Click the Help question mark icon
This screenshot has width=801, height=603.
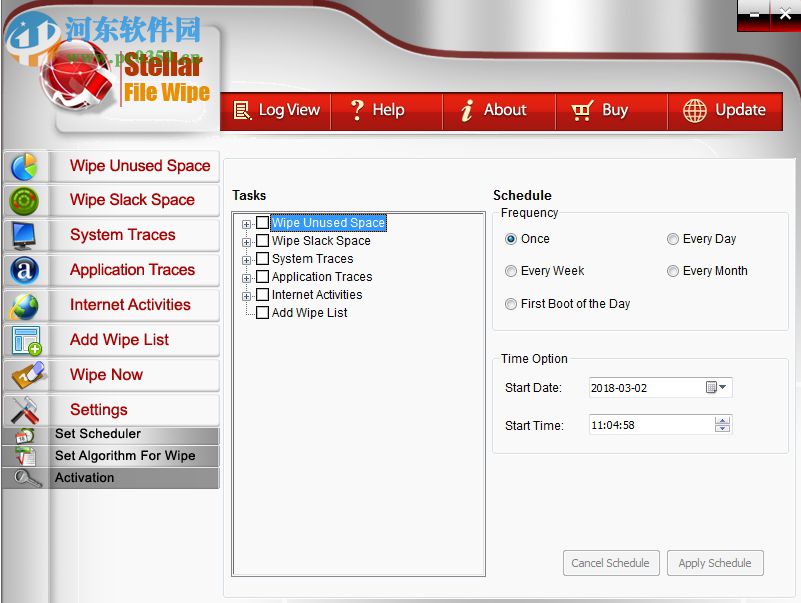point(357,110)
